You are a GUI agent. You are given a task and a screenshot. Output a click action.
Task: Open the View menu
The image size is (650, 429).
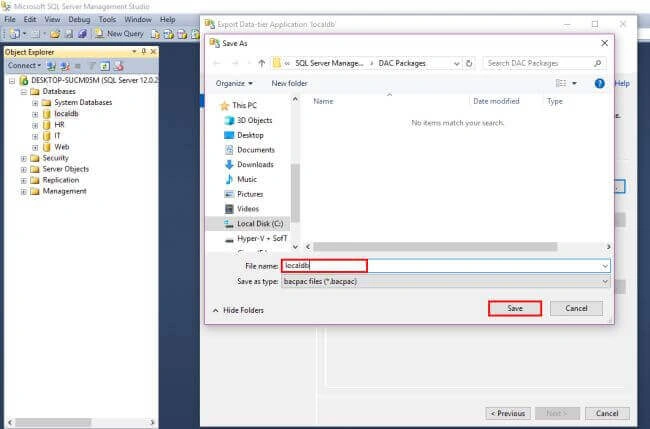click(52, 19)
